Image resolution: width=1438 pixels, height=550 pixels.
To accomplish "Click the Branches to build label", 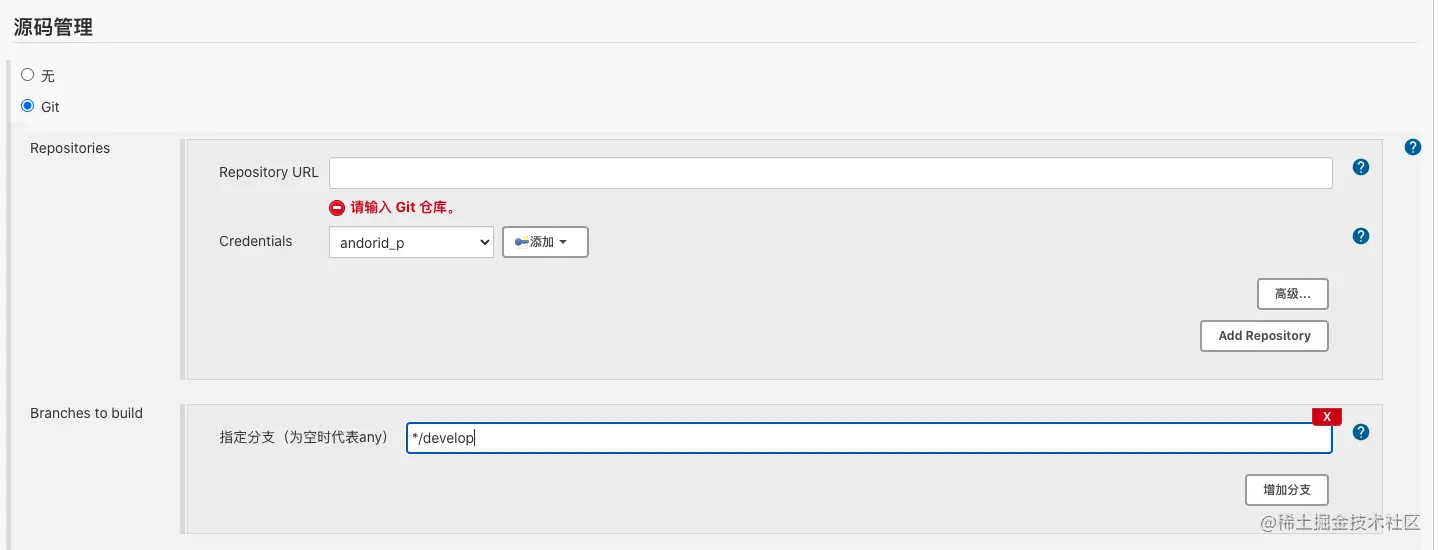I will coord(86,413).
